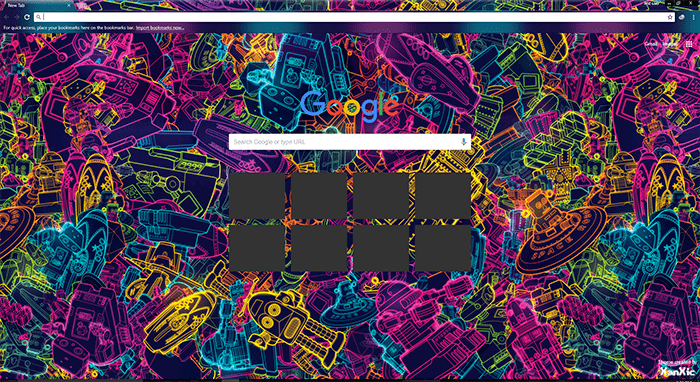Open Chrome's three-dot menu
The width and height of the screenshot is (700, 382).
coord(693,17)
